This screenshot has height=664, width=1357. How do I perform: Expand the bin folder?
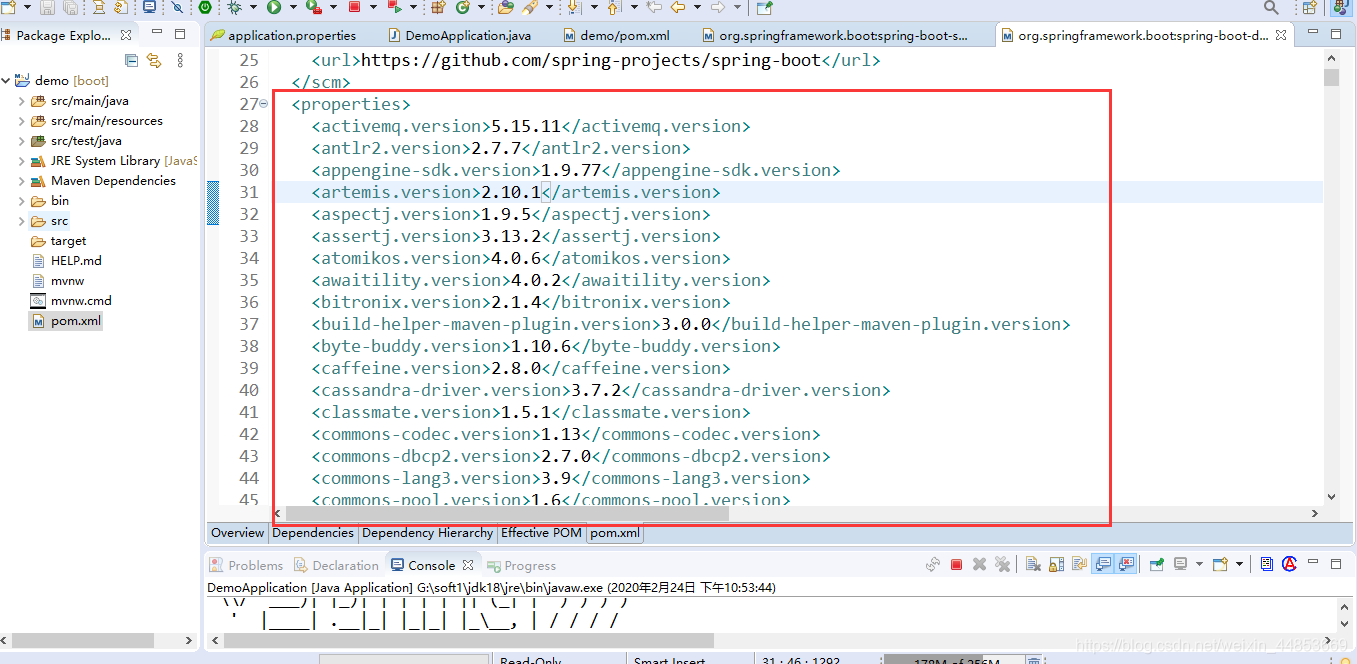(x=21, y=201)
